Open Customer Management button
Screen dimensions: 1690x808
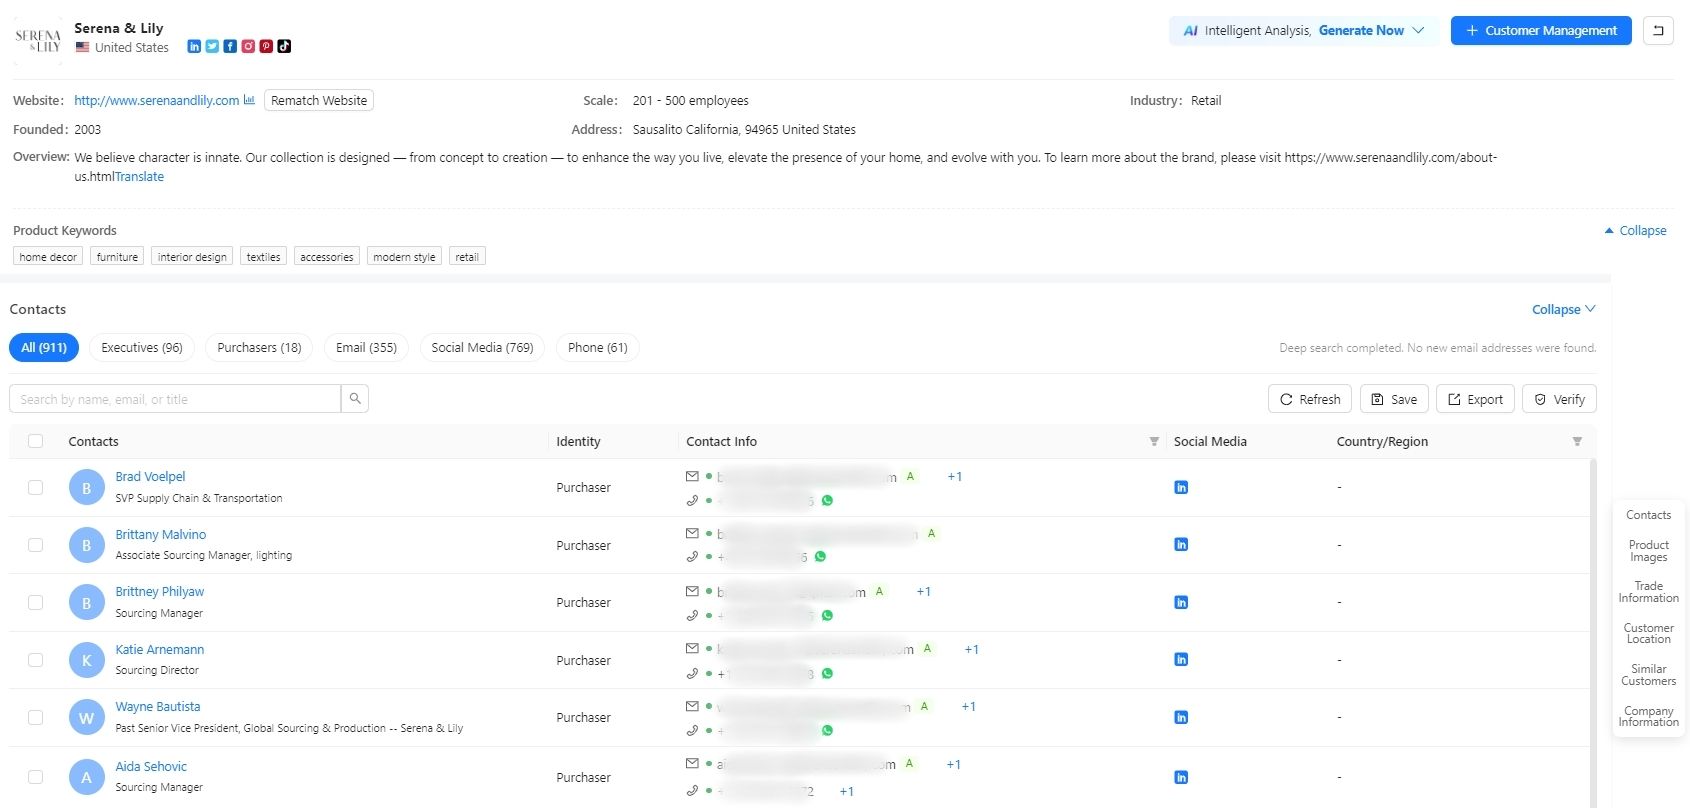pos(1541,31)
